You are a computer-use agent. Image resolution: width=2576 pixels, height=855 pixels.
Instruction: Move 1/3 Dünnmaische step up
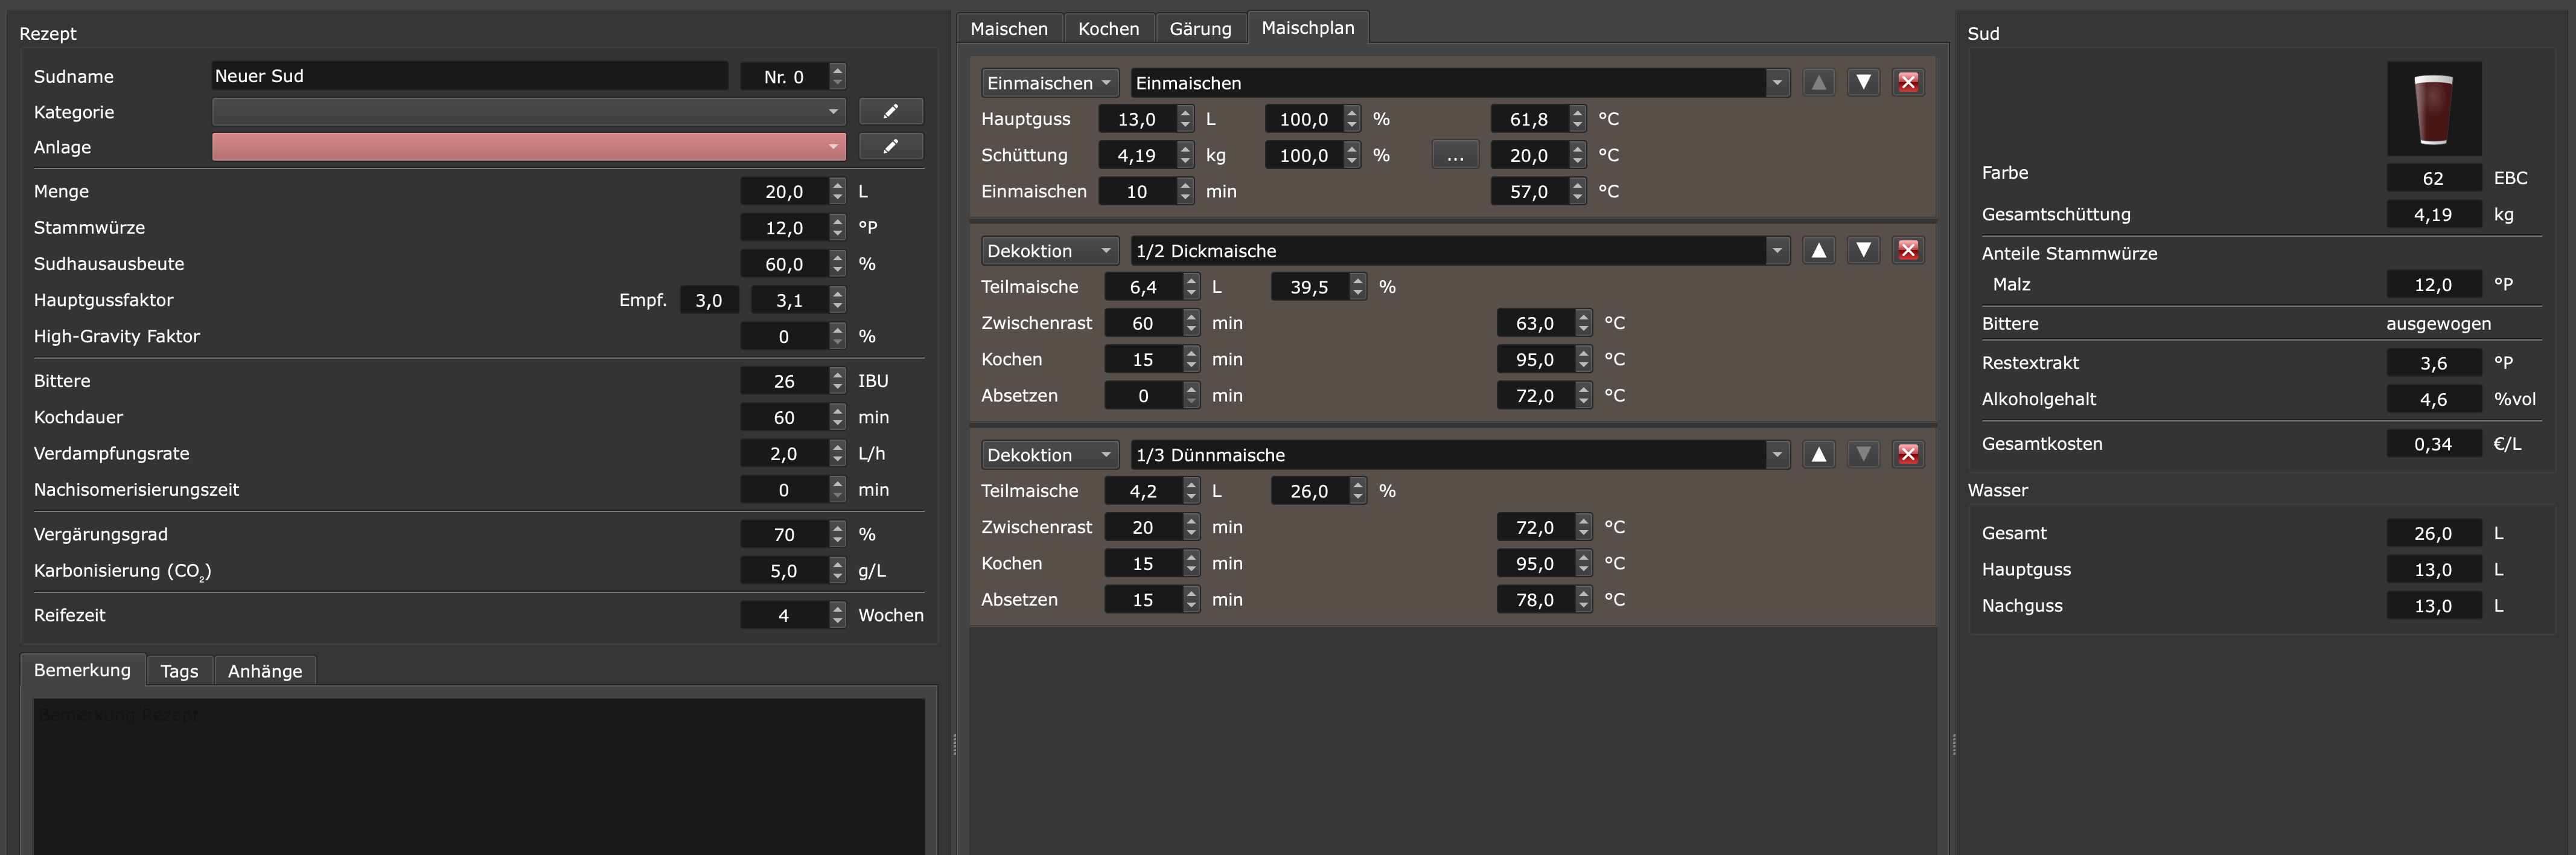coord(1818,455)
